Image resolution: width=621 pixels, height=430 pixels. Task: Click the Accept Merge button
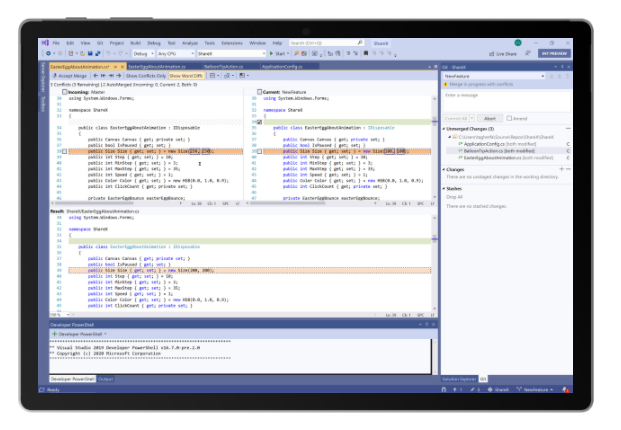click(x=70, y=76)
